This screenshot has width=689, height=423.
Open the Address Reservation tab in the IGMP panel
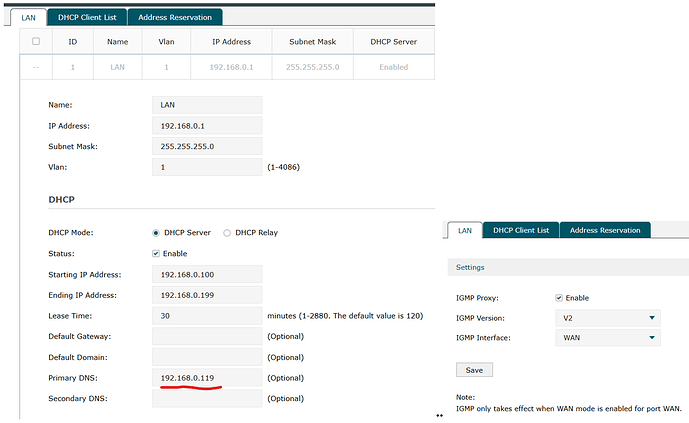(605, 230)
